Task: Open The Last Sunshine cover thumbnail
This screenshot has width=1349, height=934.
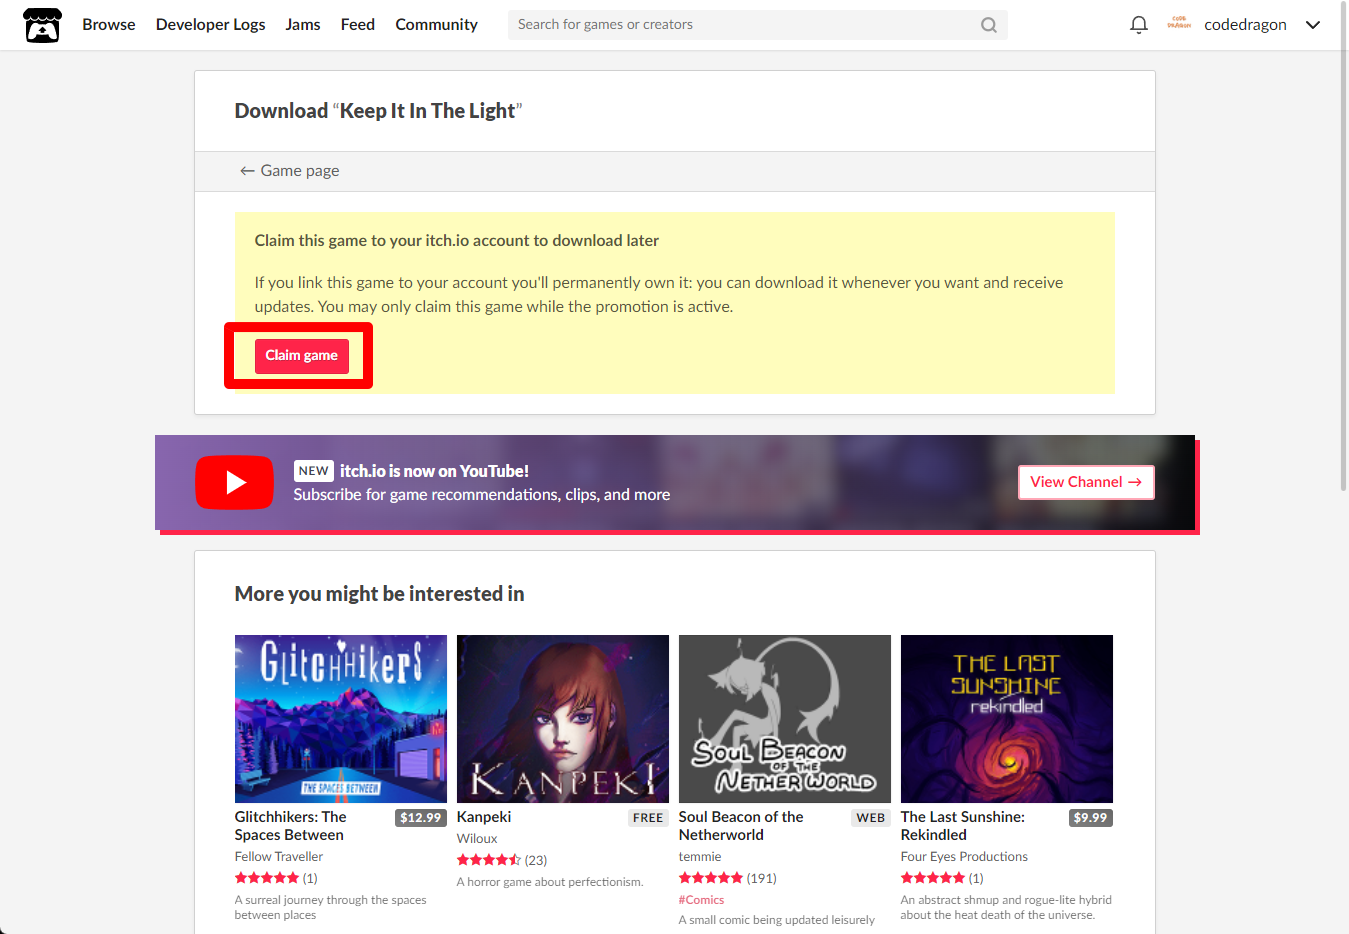Action: (1007, 719)
